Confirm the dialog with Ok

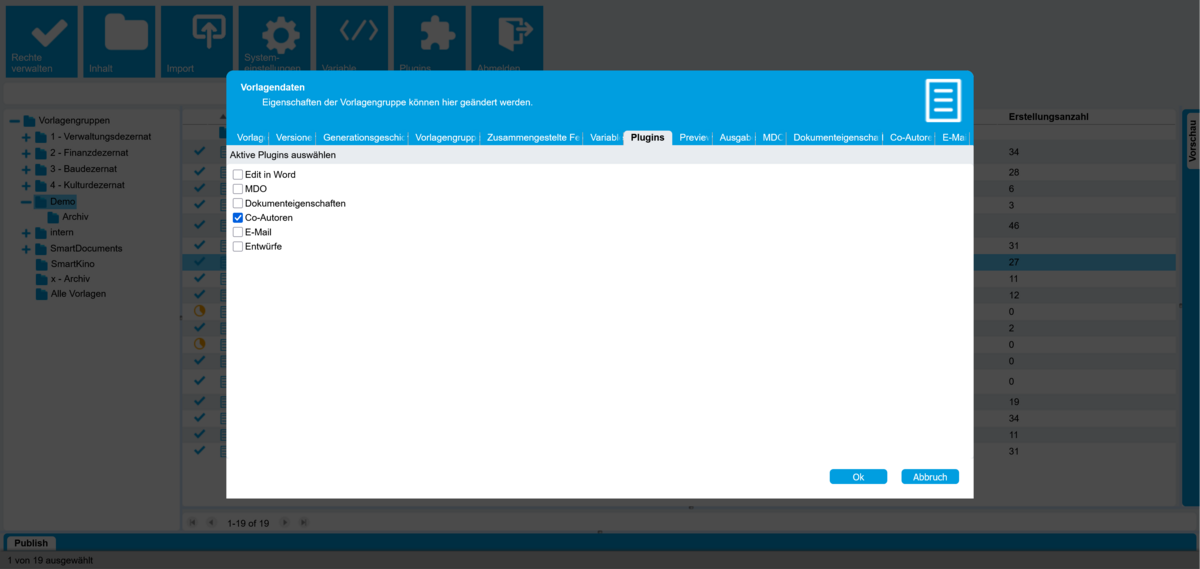click(x=857, y=477)
